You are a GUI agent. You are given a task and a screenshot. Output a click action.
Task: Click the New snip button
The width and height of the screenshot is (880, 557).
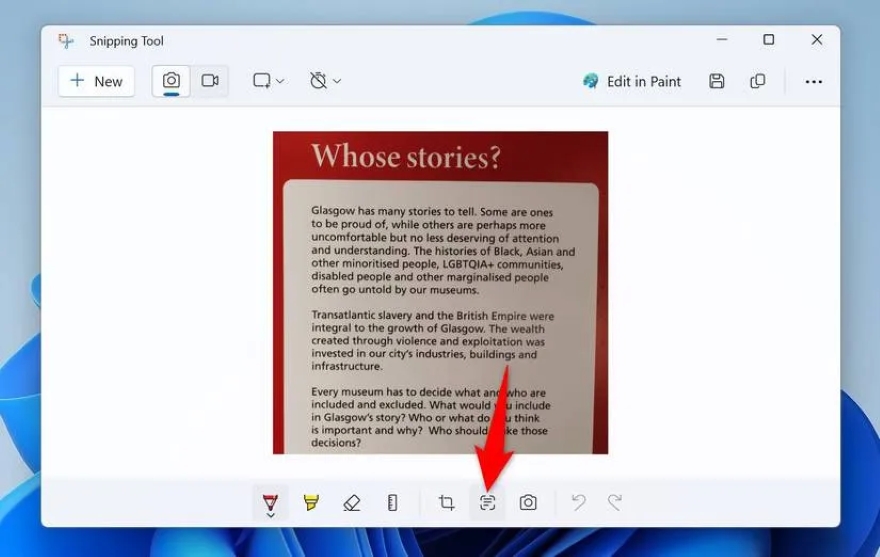tap(97, 81)
